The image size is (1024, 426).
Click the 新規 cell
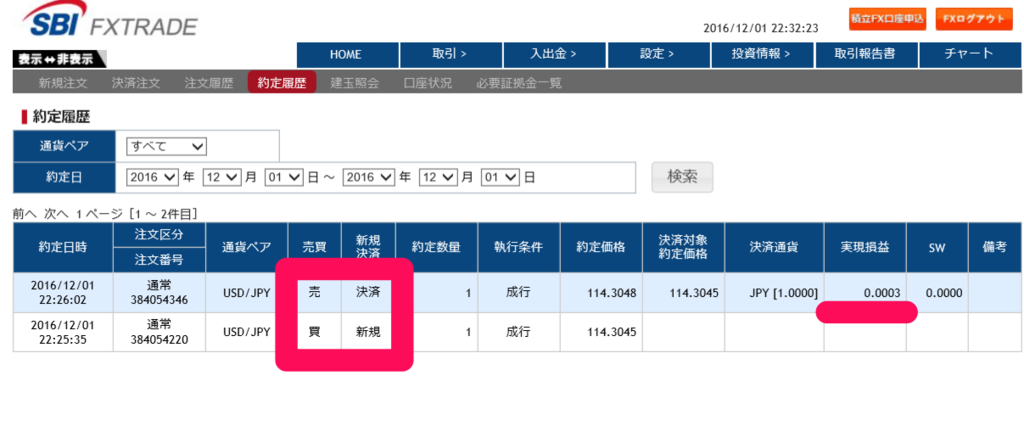[x=368, y=332]
